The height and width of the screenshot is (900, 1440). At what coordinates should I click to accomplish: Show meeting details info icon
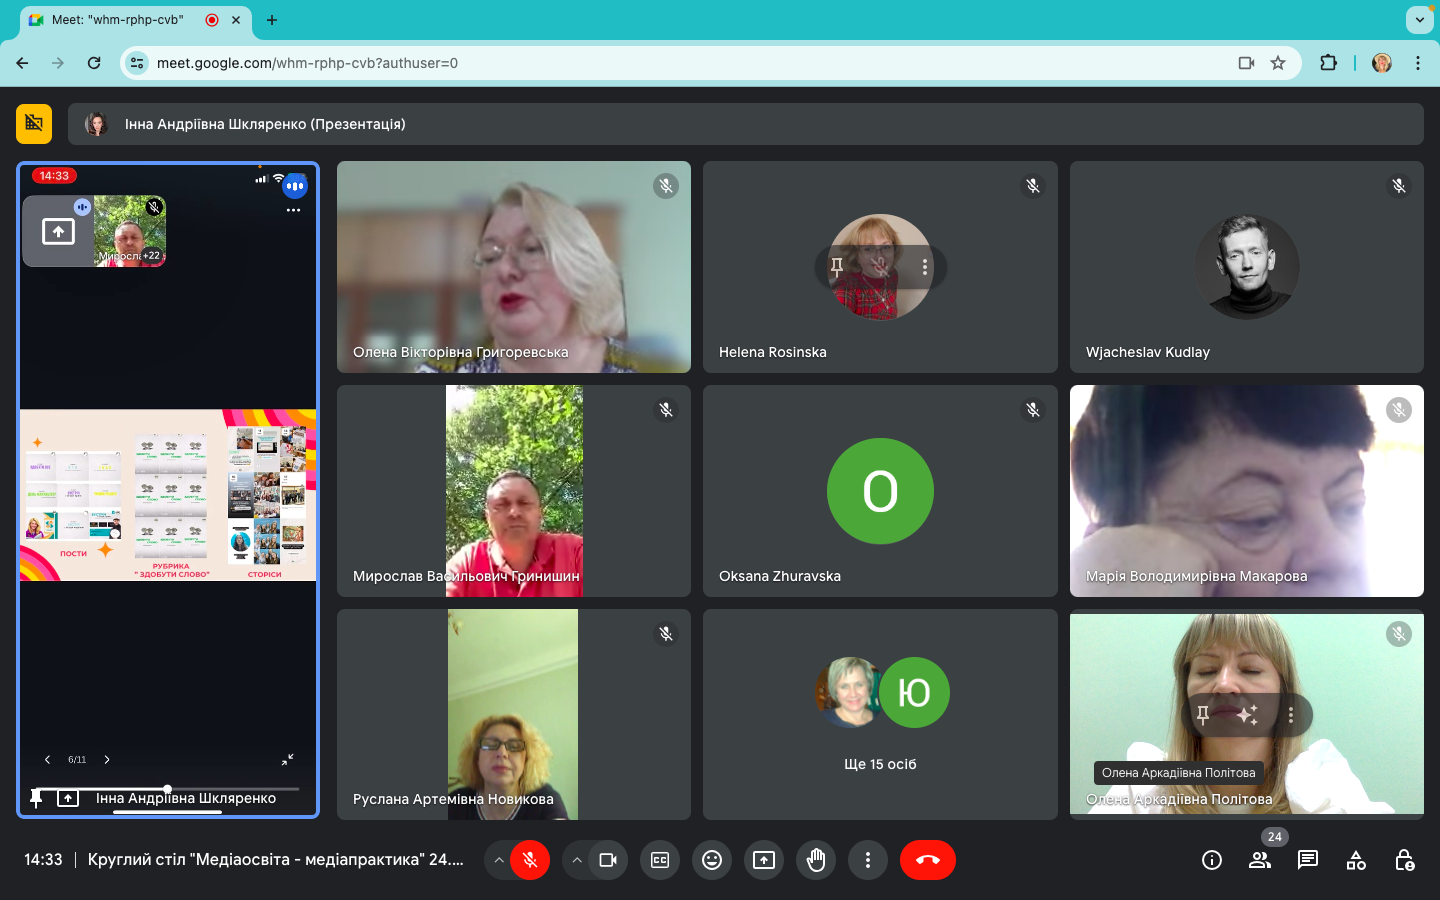click(x=1212, y=860)
